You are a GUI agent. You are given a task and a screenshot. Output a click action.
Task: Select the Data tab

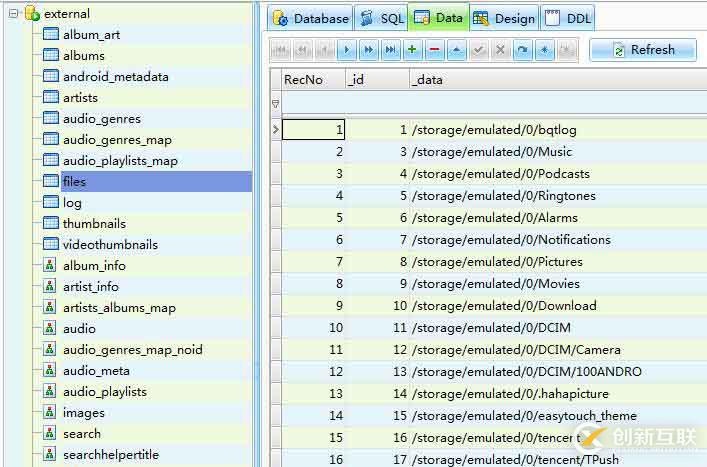(x=438, y=18)
